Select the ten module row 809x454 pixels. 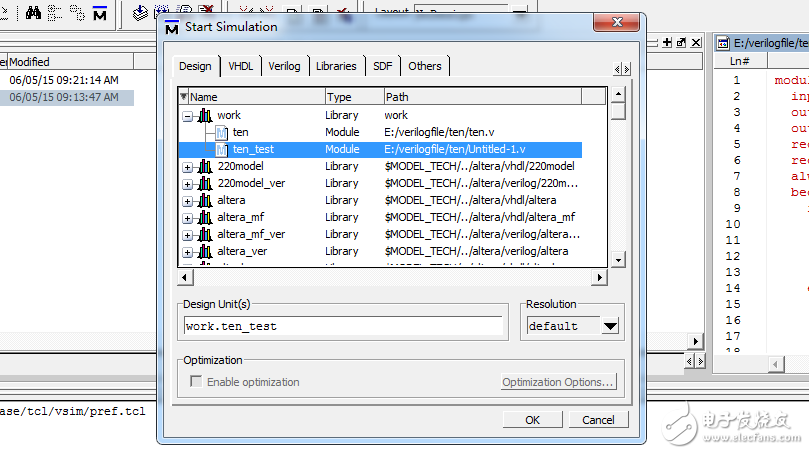(380, 132)
